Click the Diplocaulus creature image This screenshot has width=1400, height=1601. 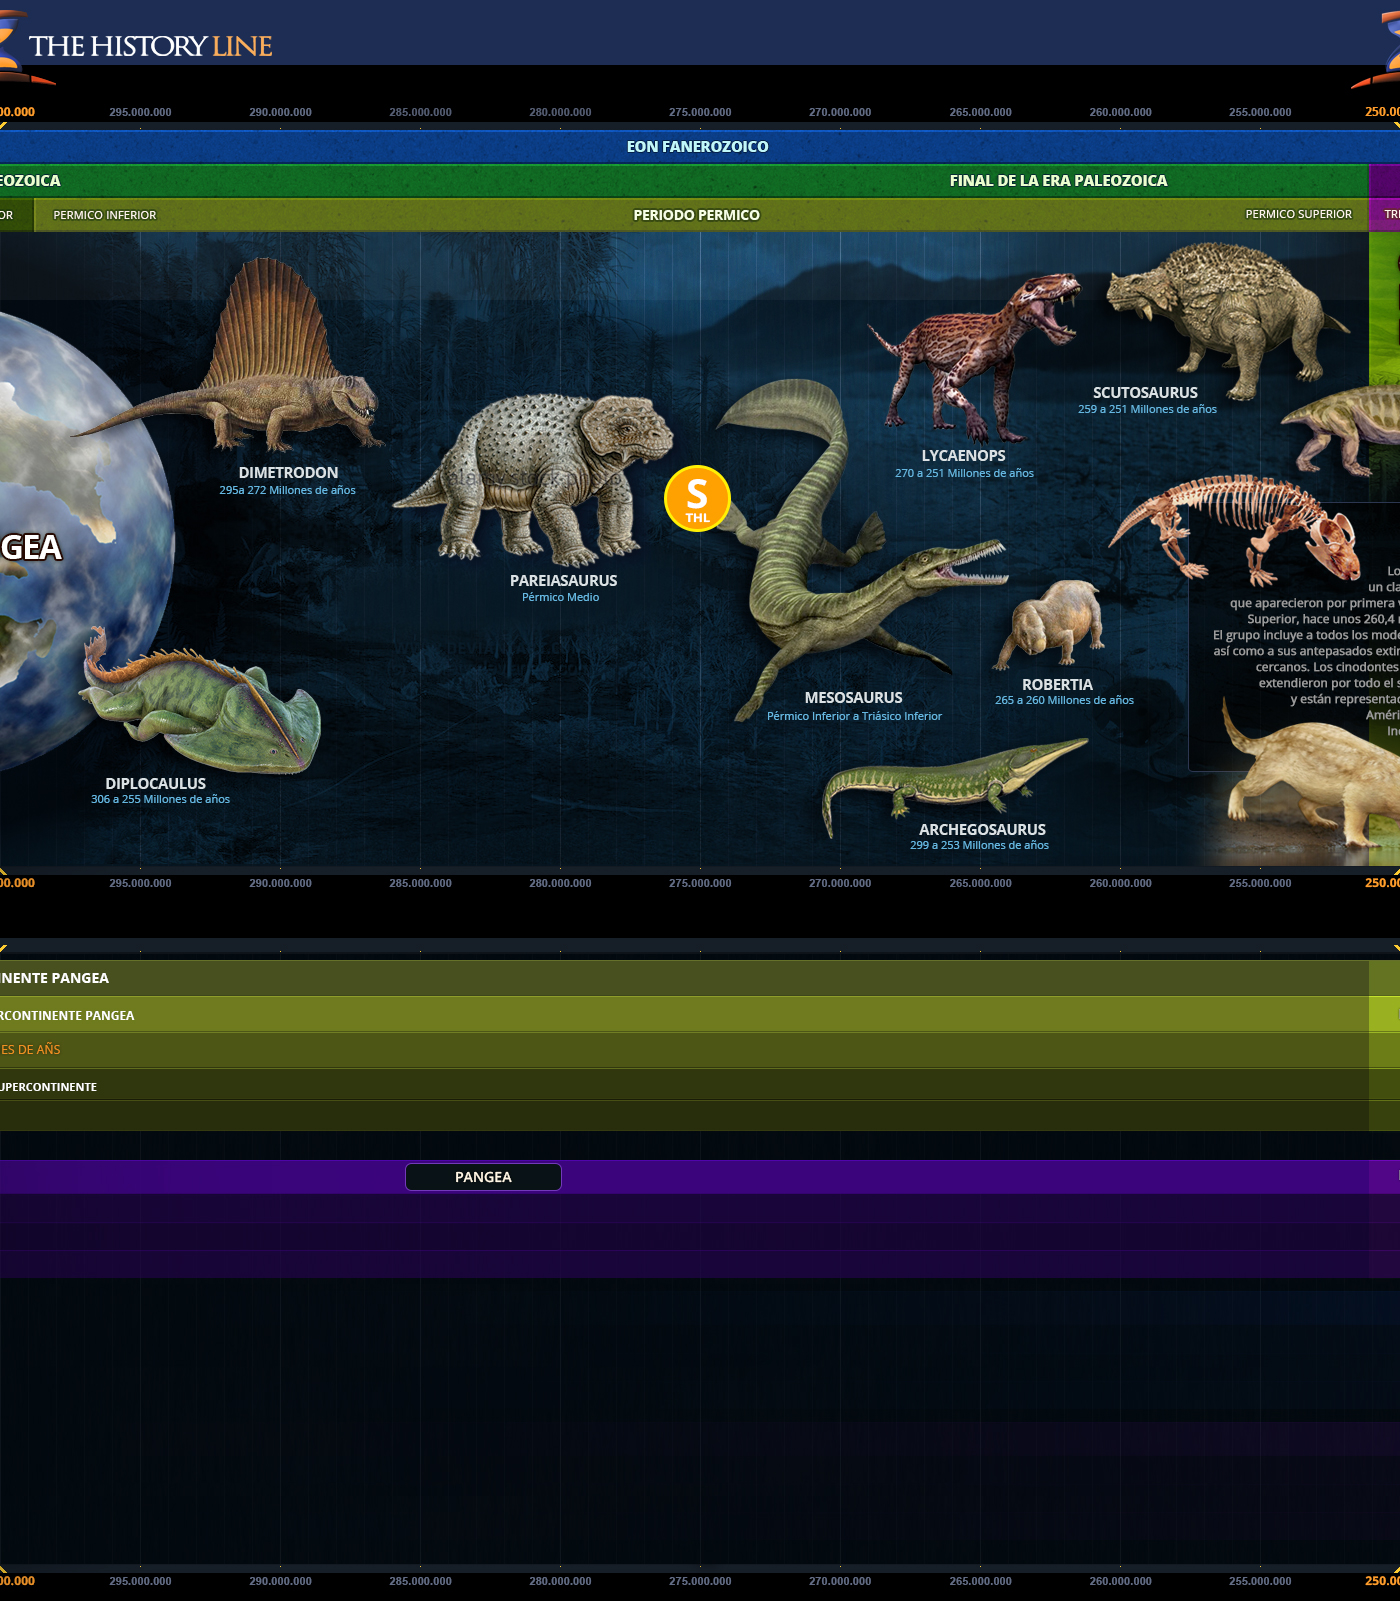click(200, 700)
